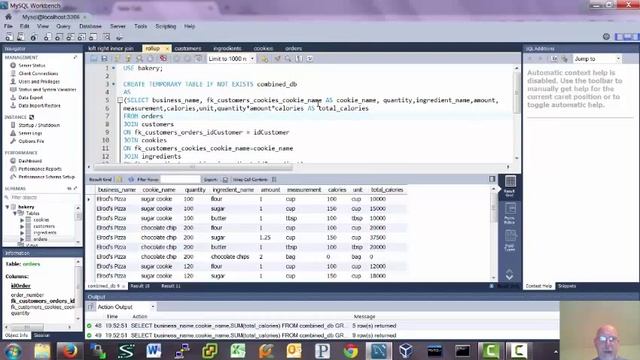Open Client Connections in Navigator
Viewport: 640px width, 360px height.
click(38, 73)
